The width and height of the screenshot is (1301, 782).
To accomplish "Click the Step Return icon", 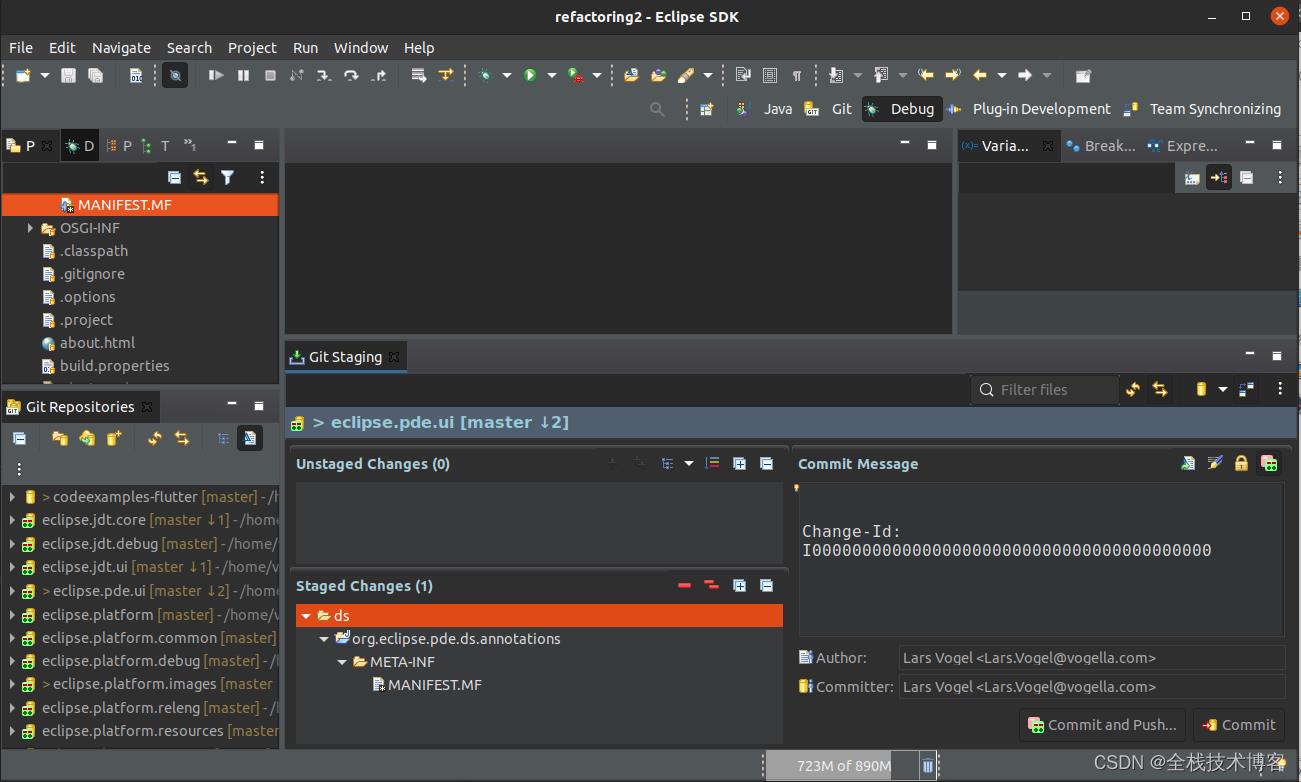I will [x=378, y=75].
